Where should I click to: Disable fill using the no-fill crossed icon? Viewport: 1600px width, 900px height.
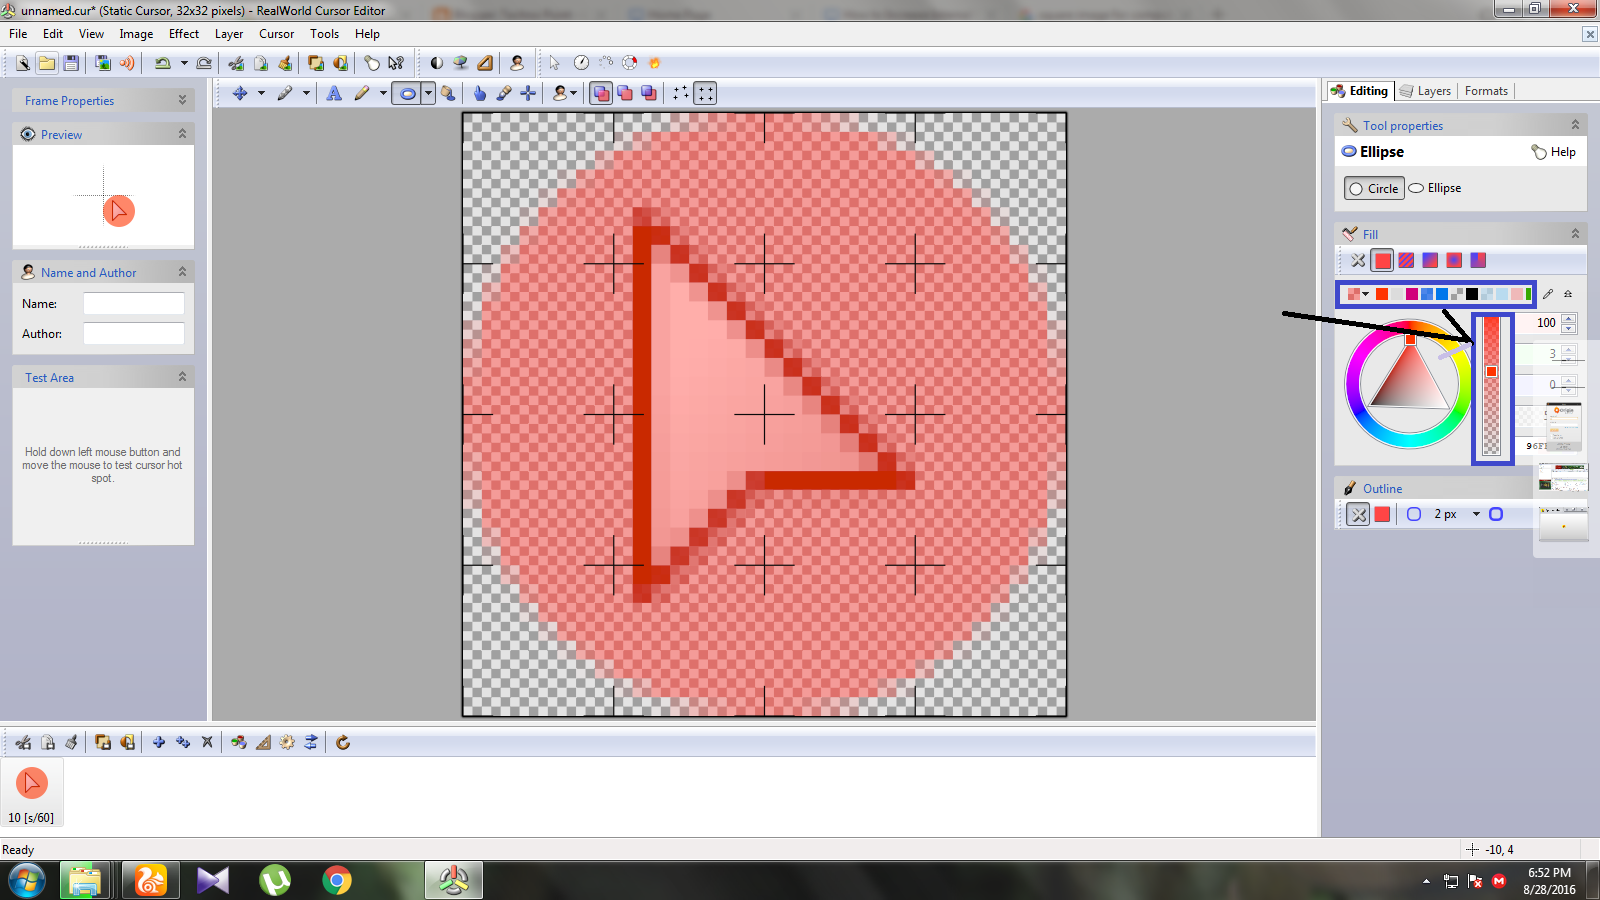tap(1358, 260)
